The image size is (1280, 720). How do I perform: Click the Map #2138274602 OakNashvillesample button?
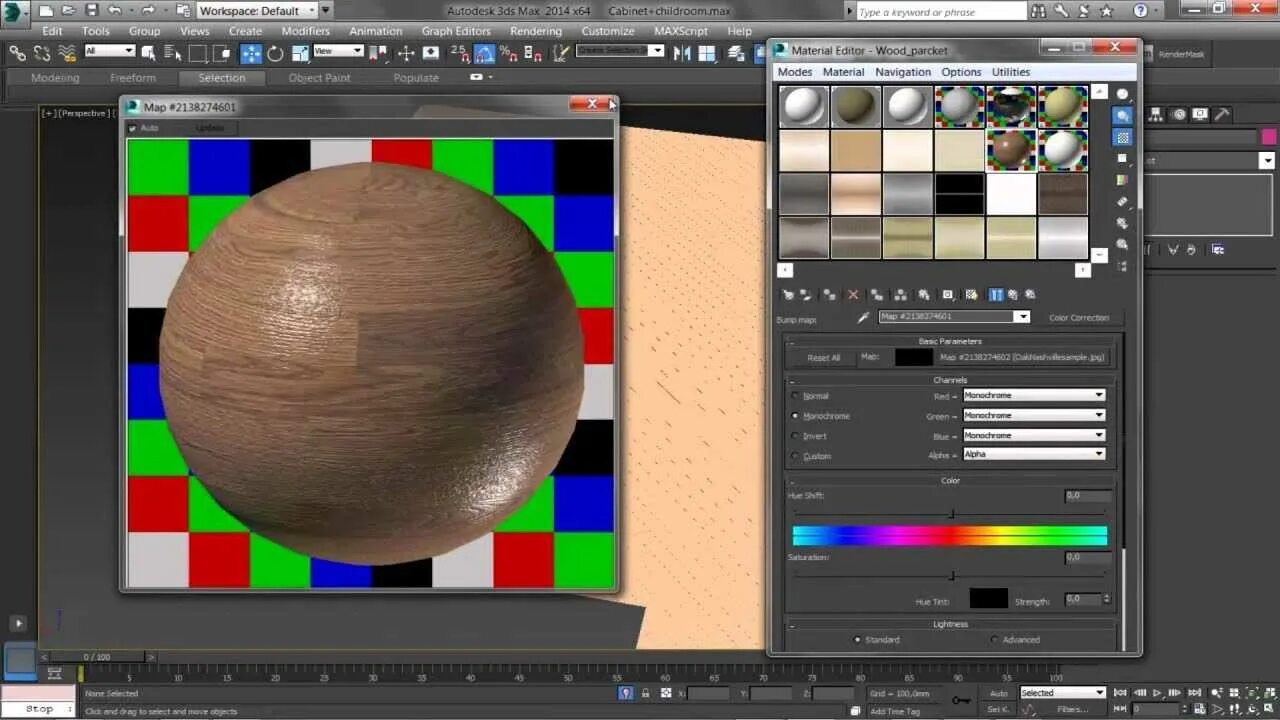pos(1023,357)
